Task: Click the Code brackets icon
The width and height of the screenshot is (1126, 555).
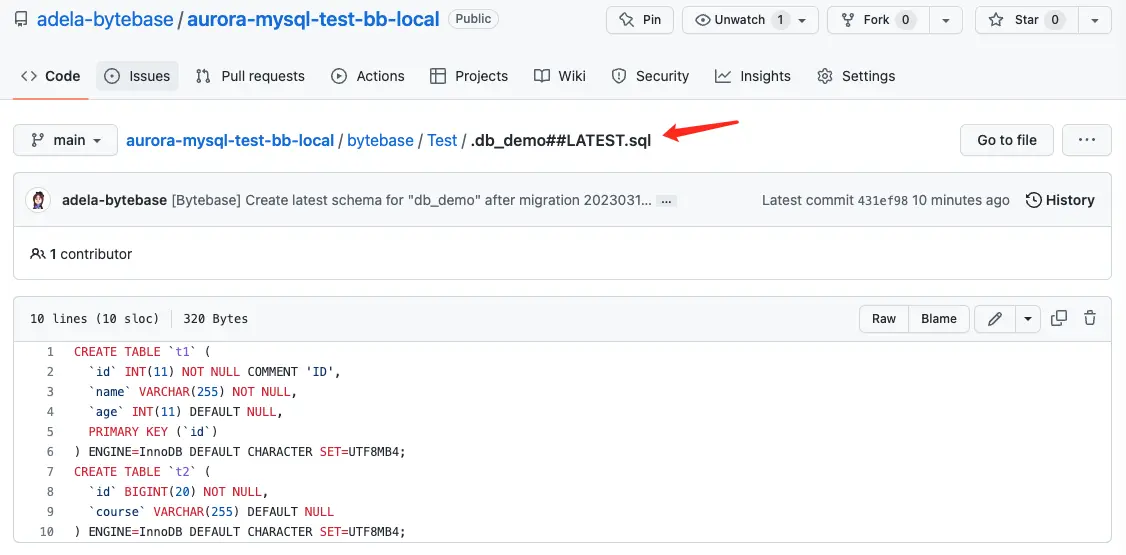Action: [29, 76]
